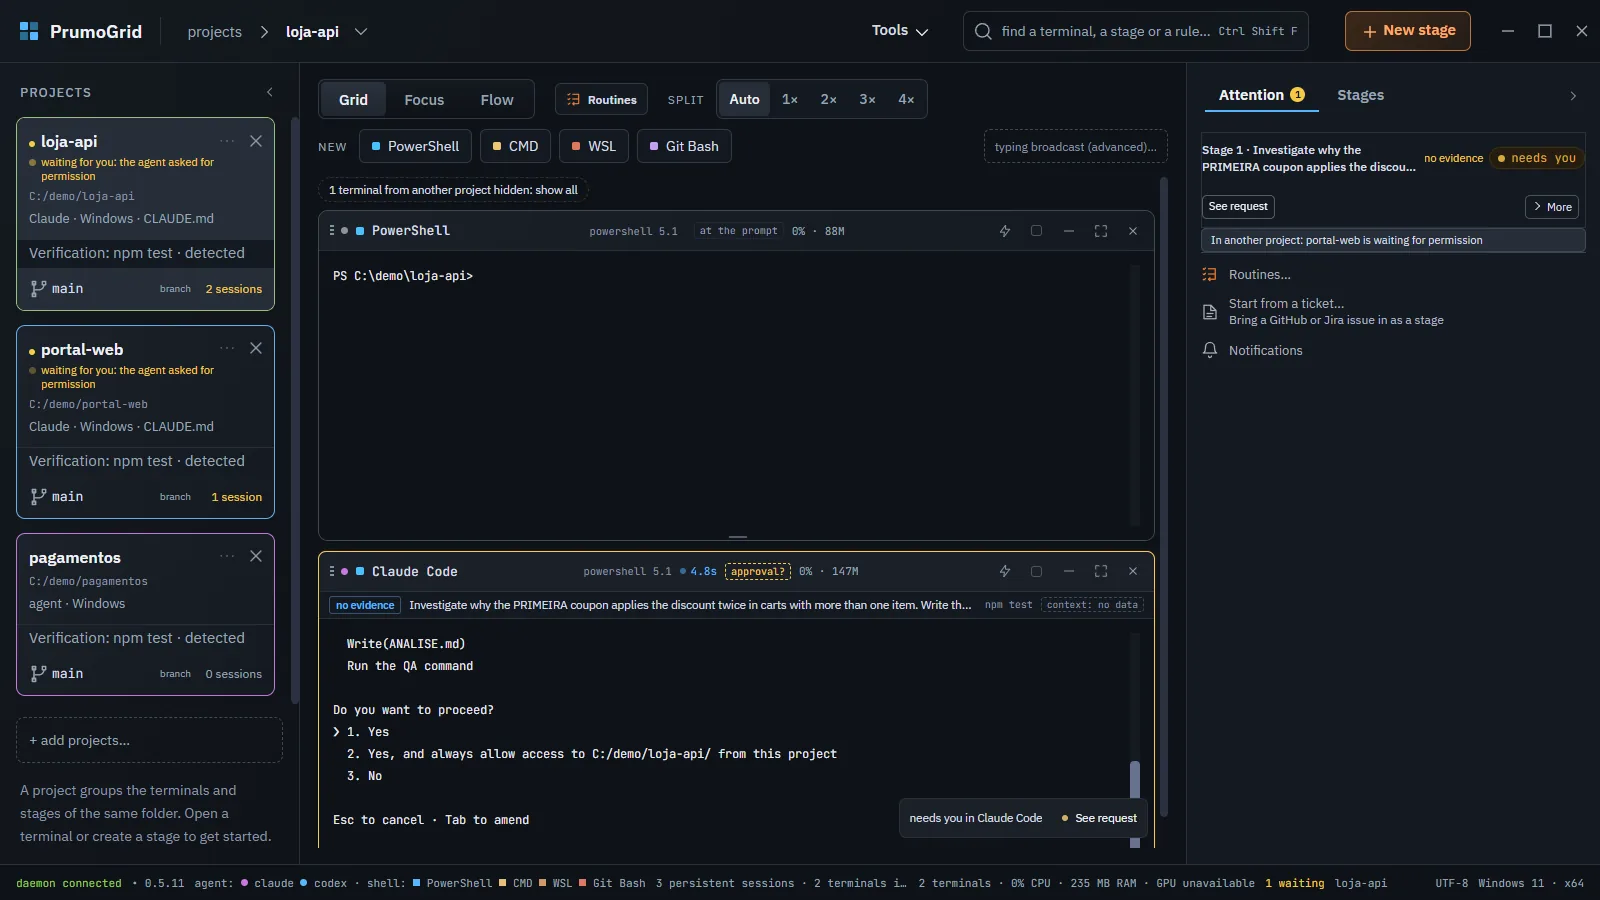1600x900 pixels.
Task: Click the square stop icon in Claude Code header
Action: tap(1037, 571)
